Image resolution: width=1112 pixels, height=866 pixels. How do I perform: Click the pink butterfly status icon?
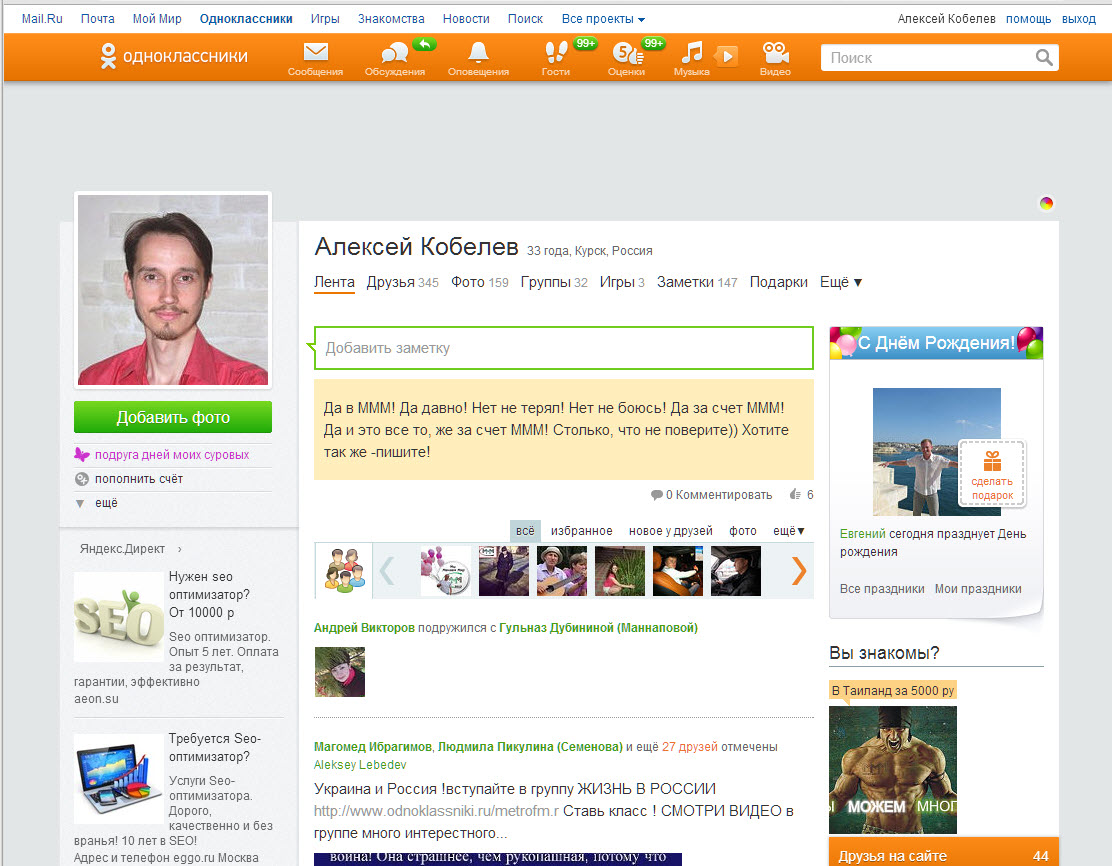coord(82,455)
